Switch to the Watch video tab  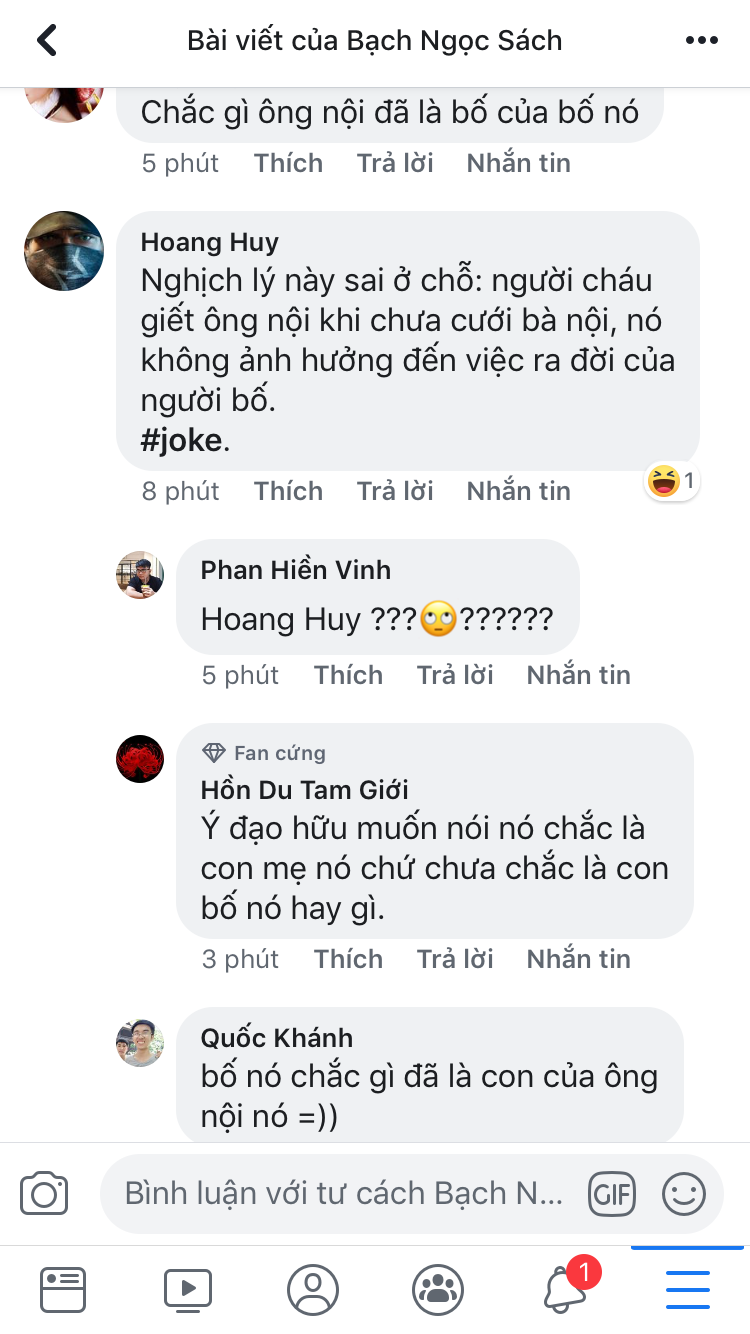coord(188,1289)
